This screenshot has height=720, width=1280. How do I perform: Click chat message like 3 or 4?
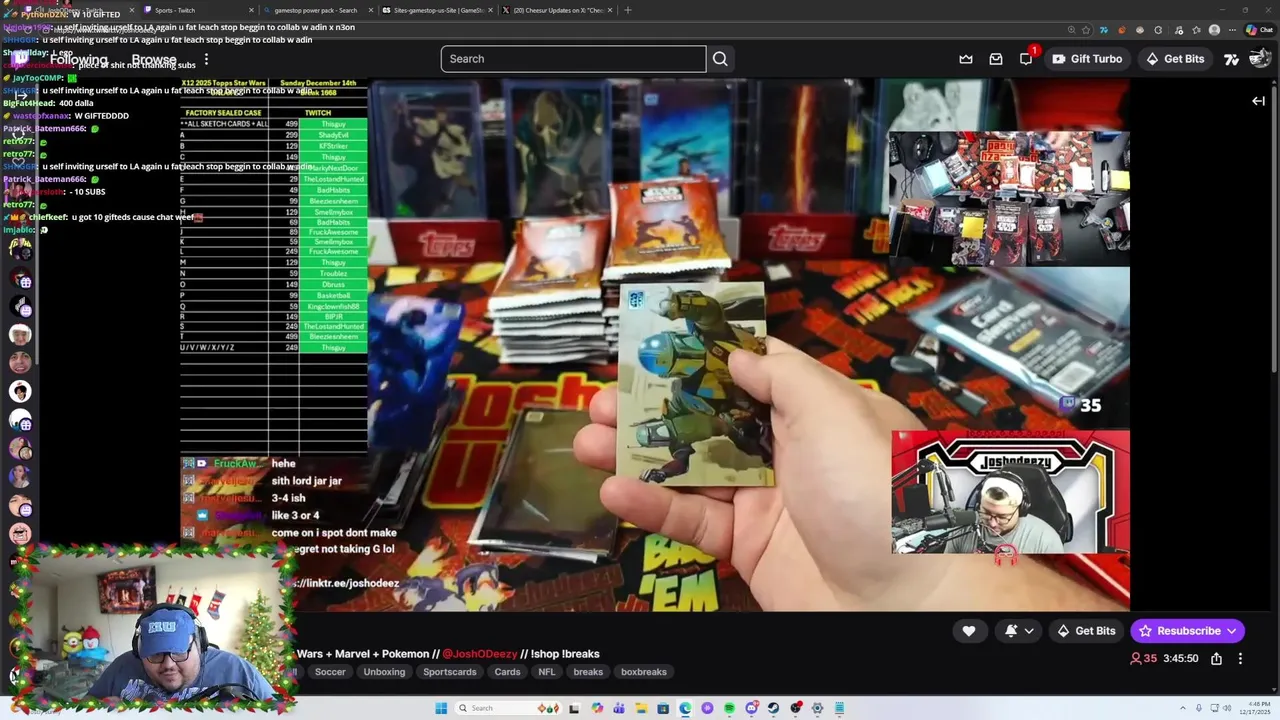tap(295, 515)
